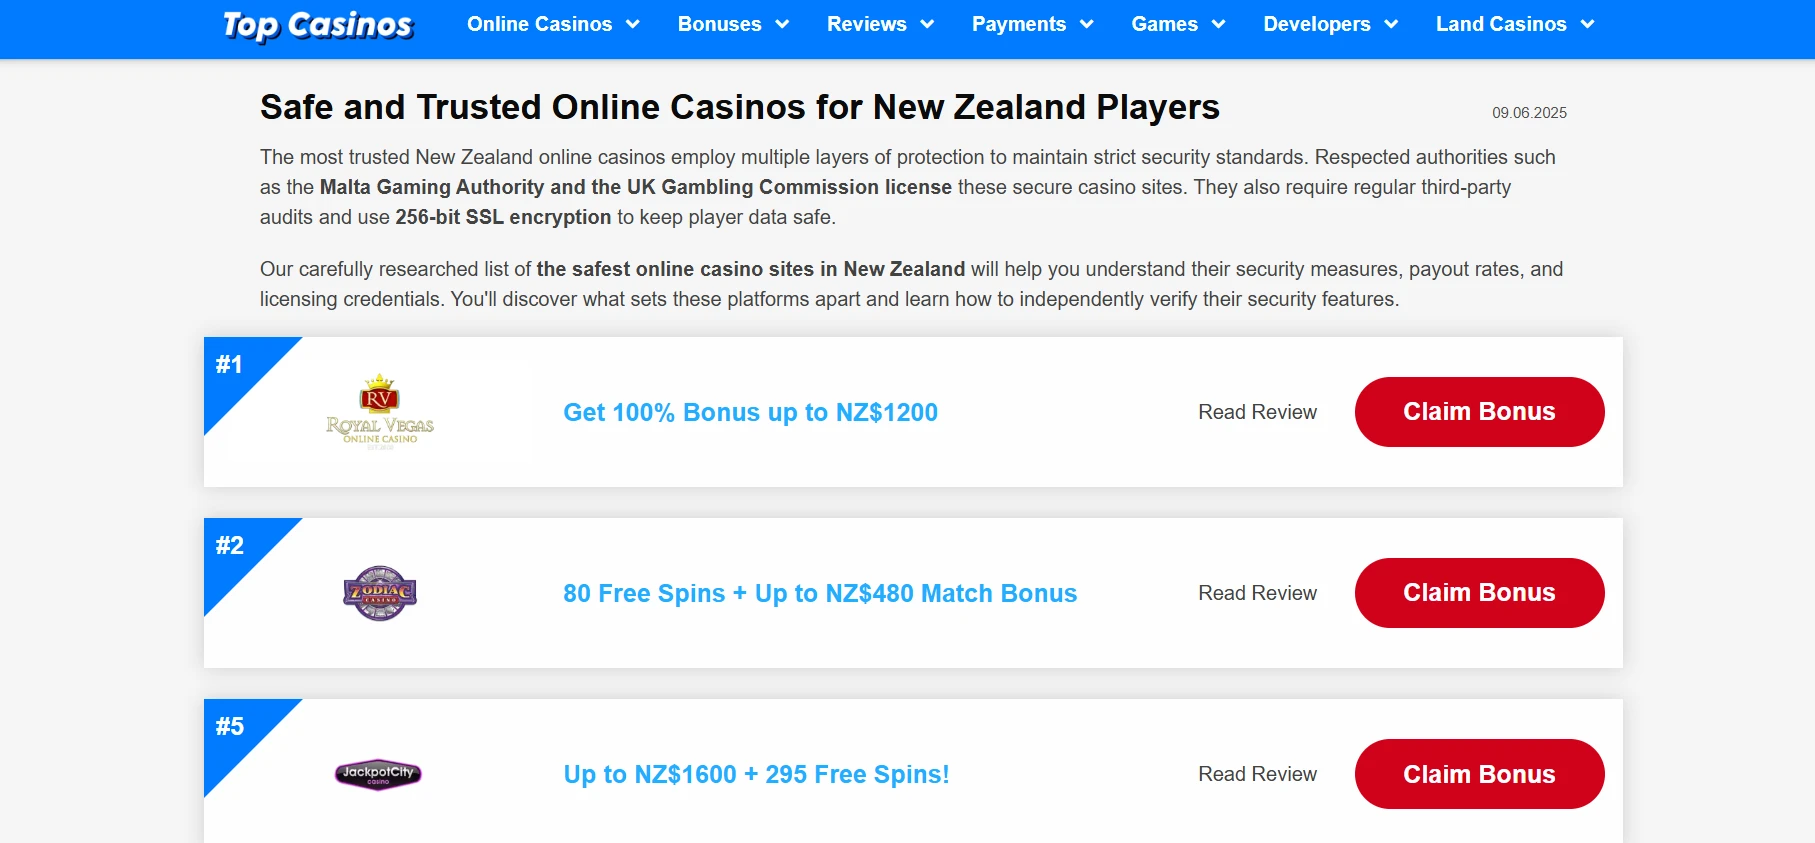
Task: Open the Games dropdown arrow
Action: click(x=1218, y=25)
